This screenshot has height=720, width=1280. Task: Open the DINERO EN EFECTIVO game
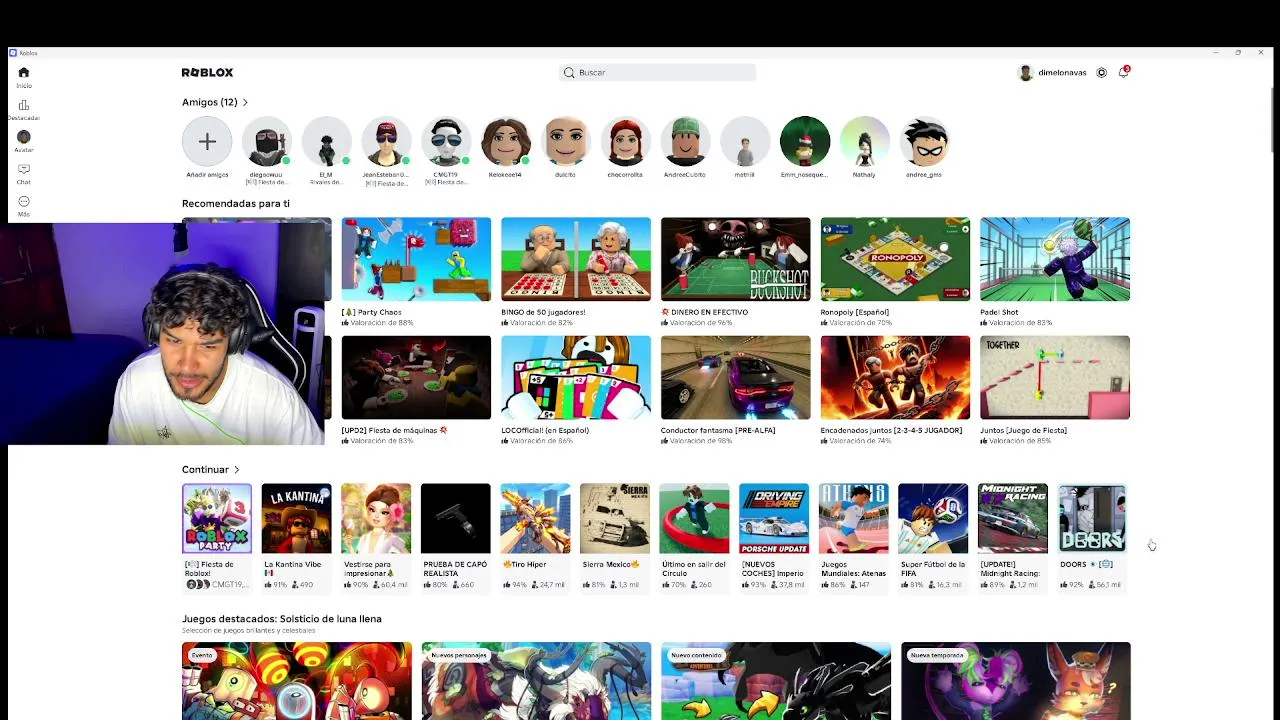click(736, 259)
